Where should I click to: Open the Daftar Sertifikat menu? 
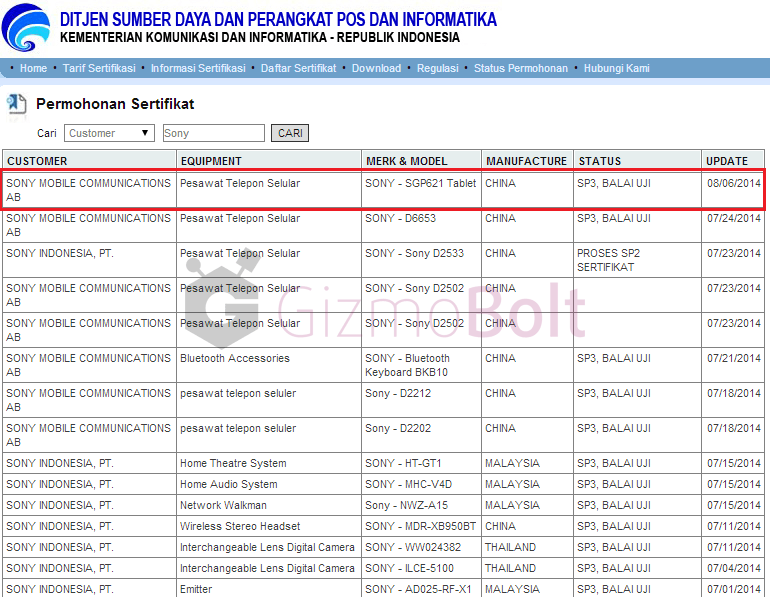[299, 68]
